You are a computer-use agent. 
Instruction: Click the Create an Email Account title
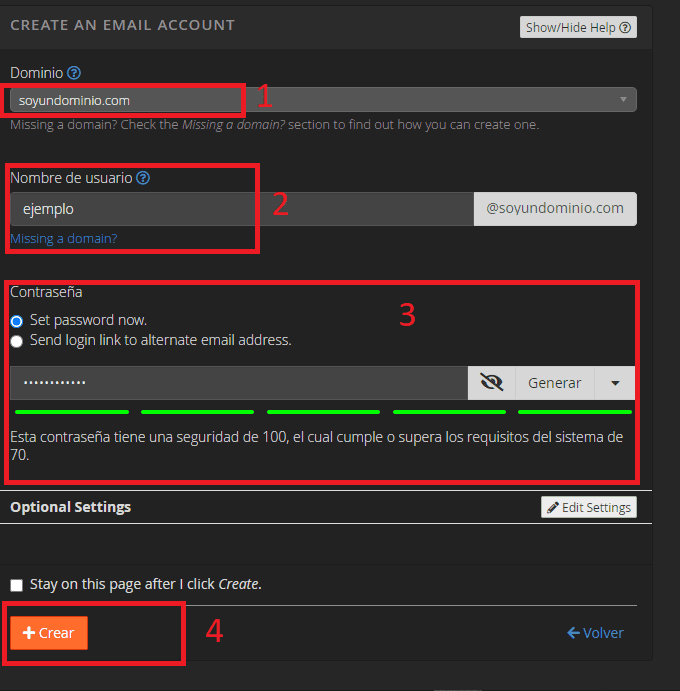point(123,25)
